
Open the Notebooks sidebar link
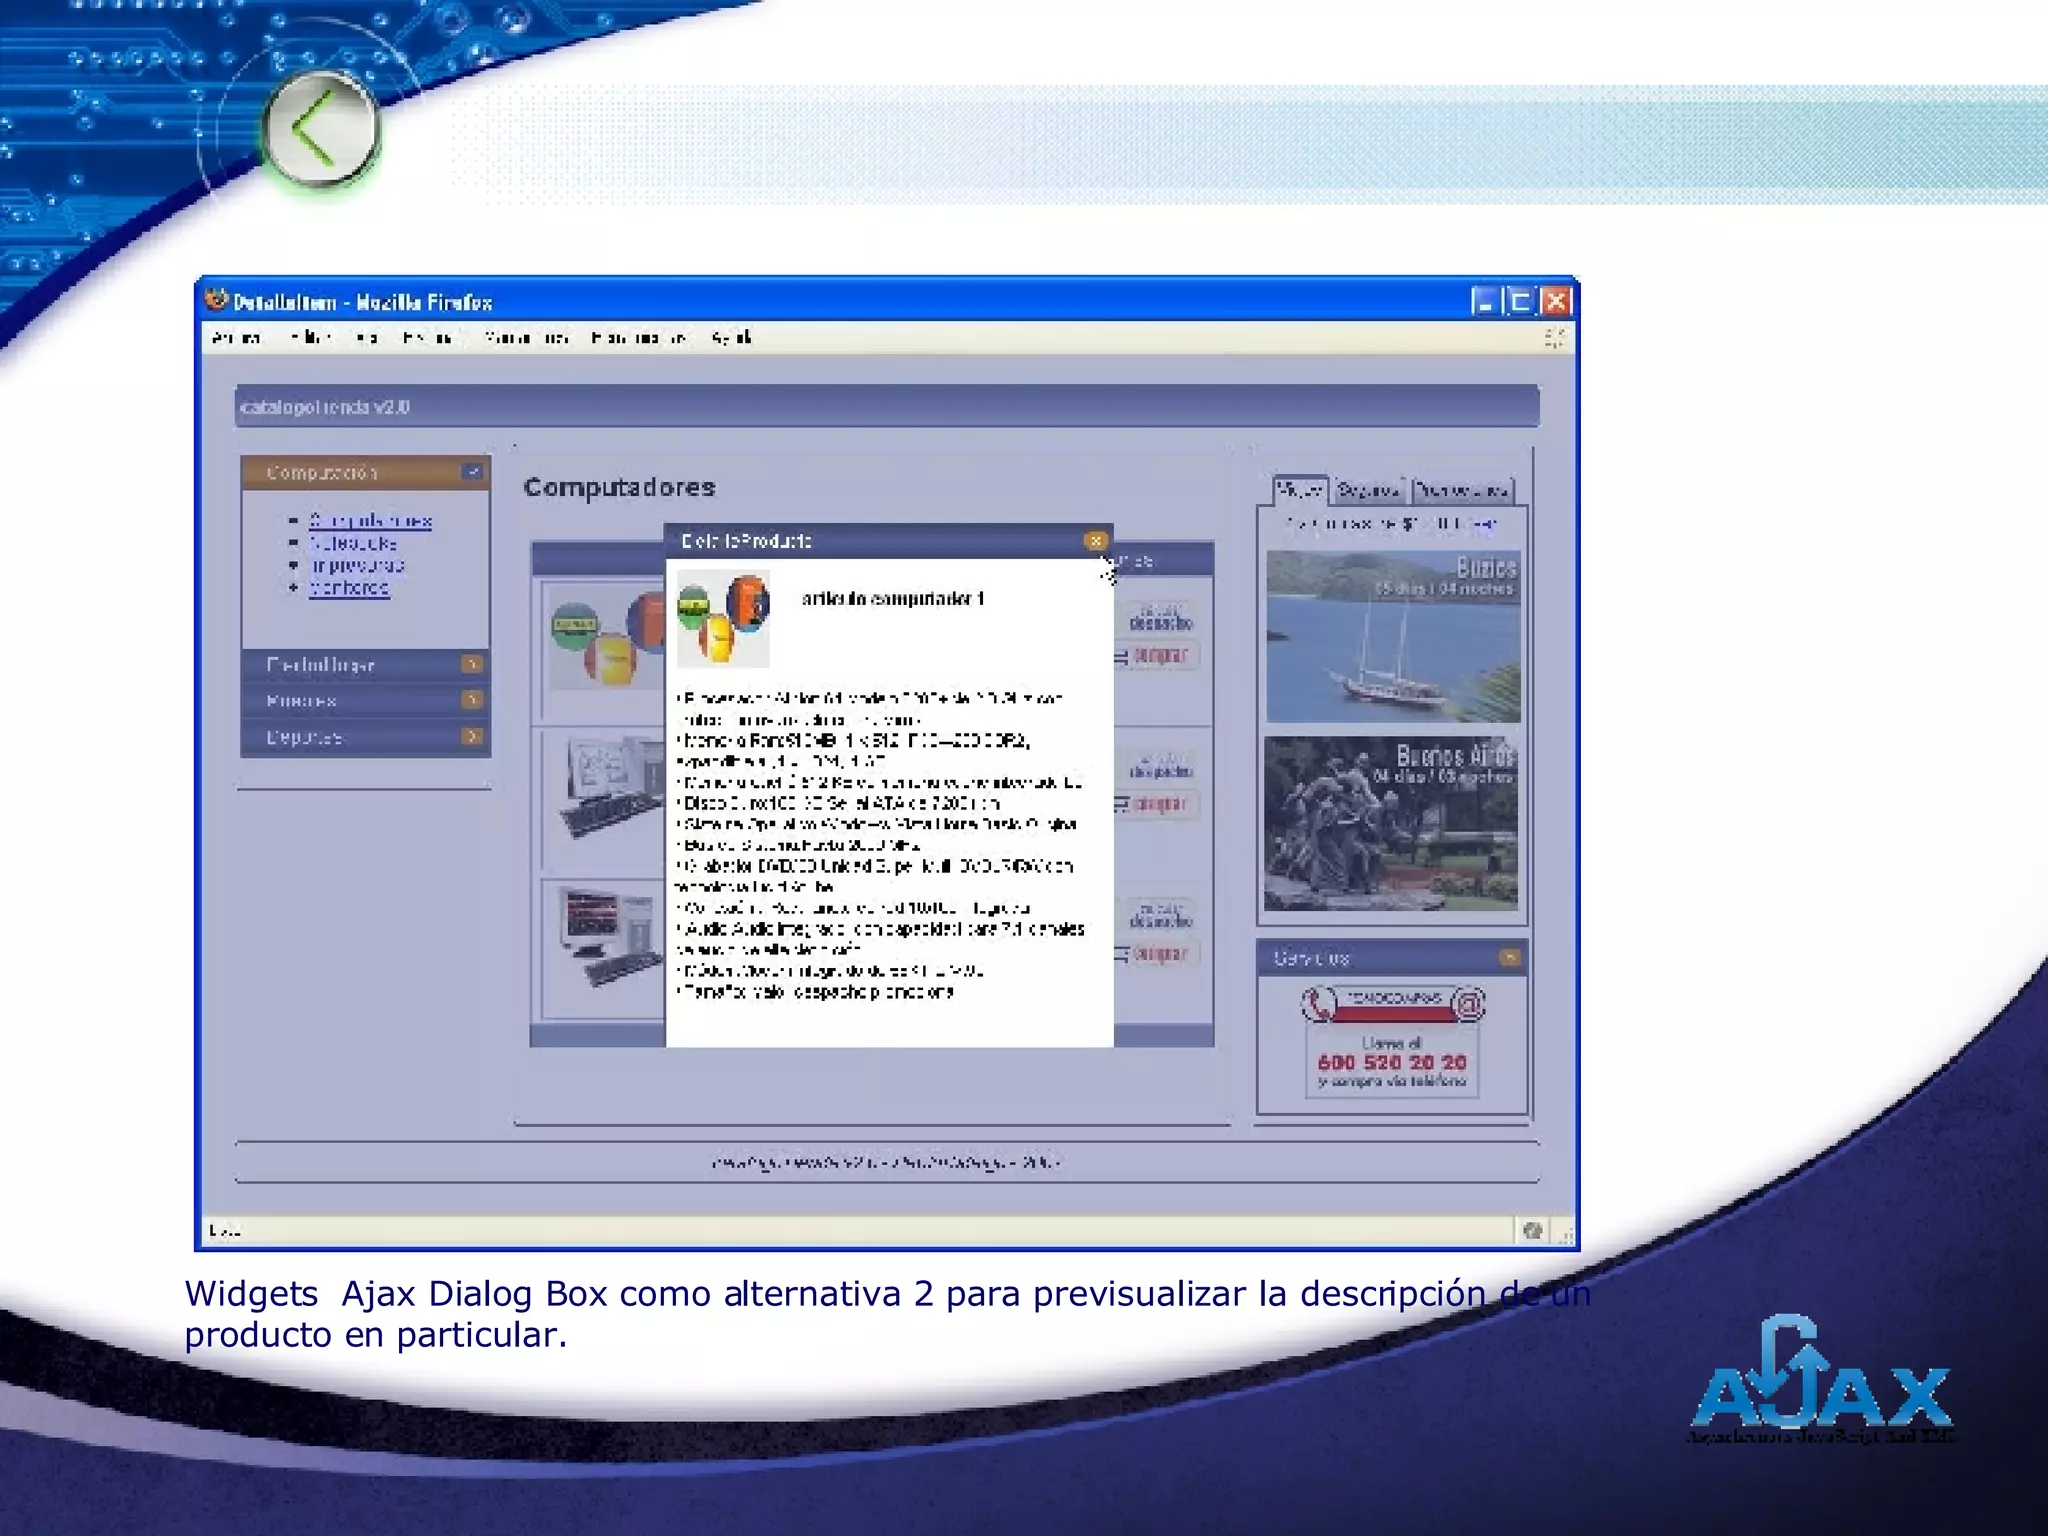pyautogui.click(x=352, y=543)
